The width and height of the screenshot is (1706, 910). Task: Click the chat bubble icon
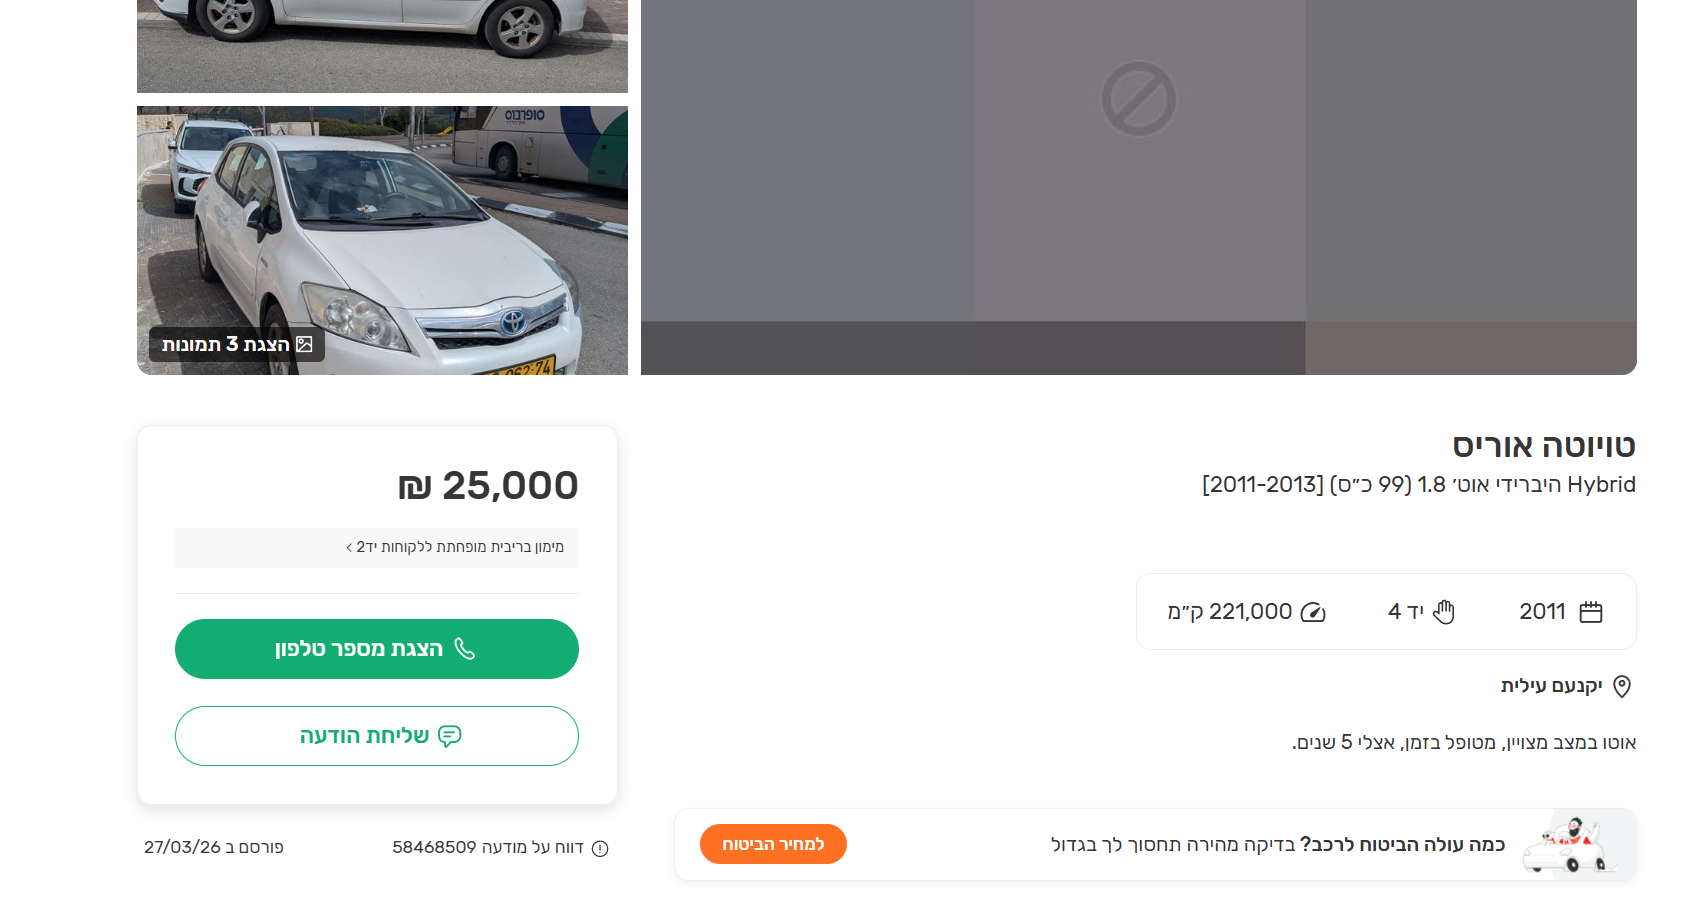tap(450, 736)
